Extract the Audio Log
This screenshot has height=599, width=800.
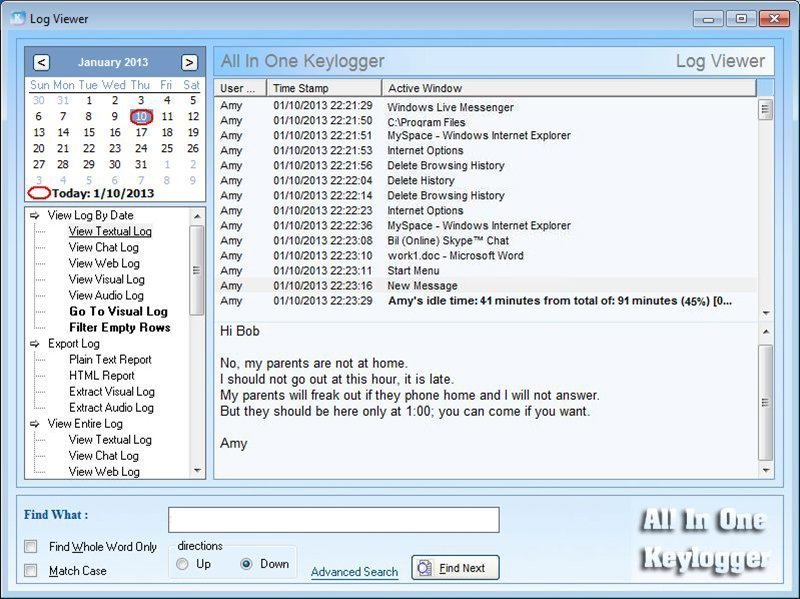pyautogui.click(x=114, y=407)
